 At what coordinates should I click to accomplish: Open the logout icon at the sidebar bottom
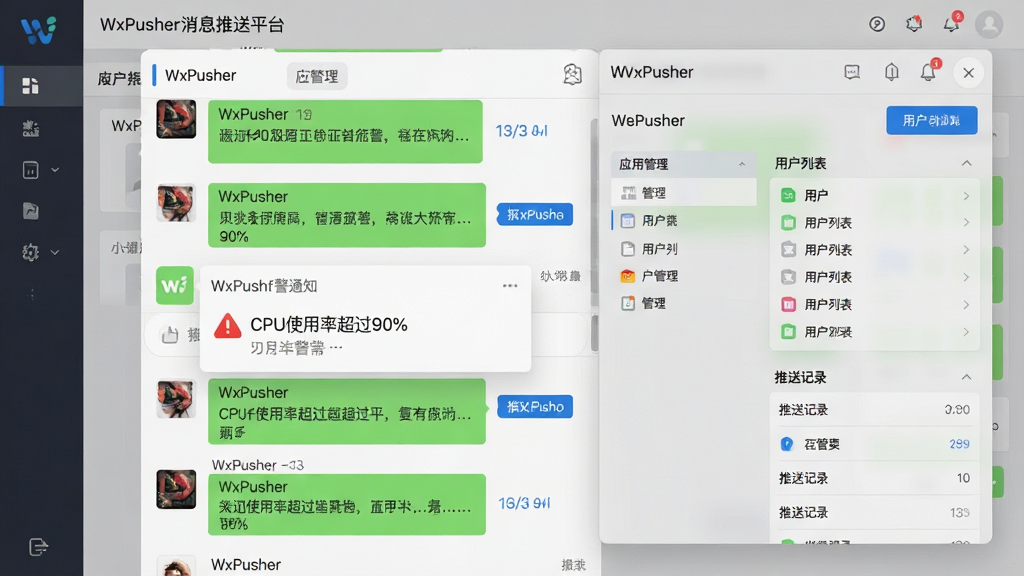(x=38, y=547)
